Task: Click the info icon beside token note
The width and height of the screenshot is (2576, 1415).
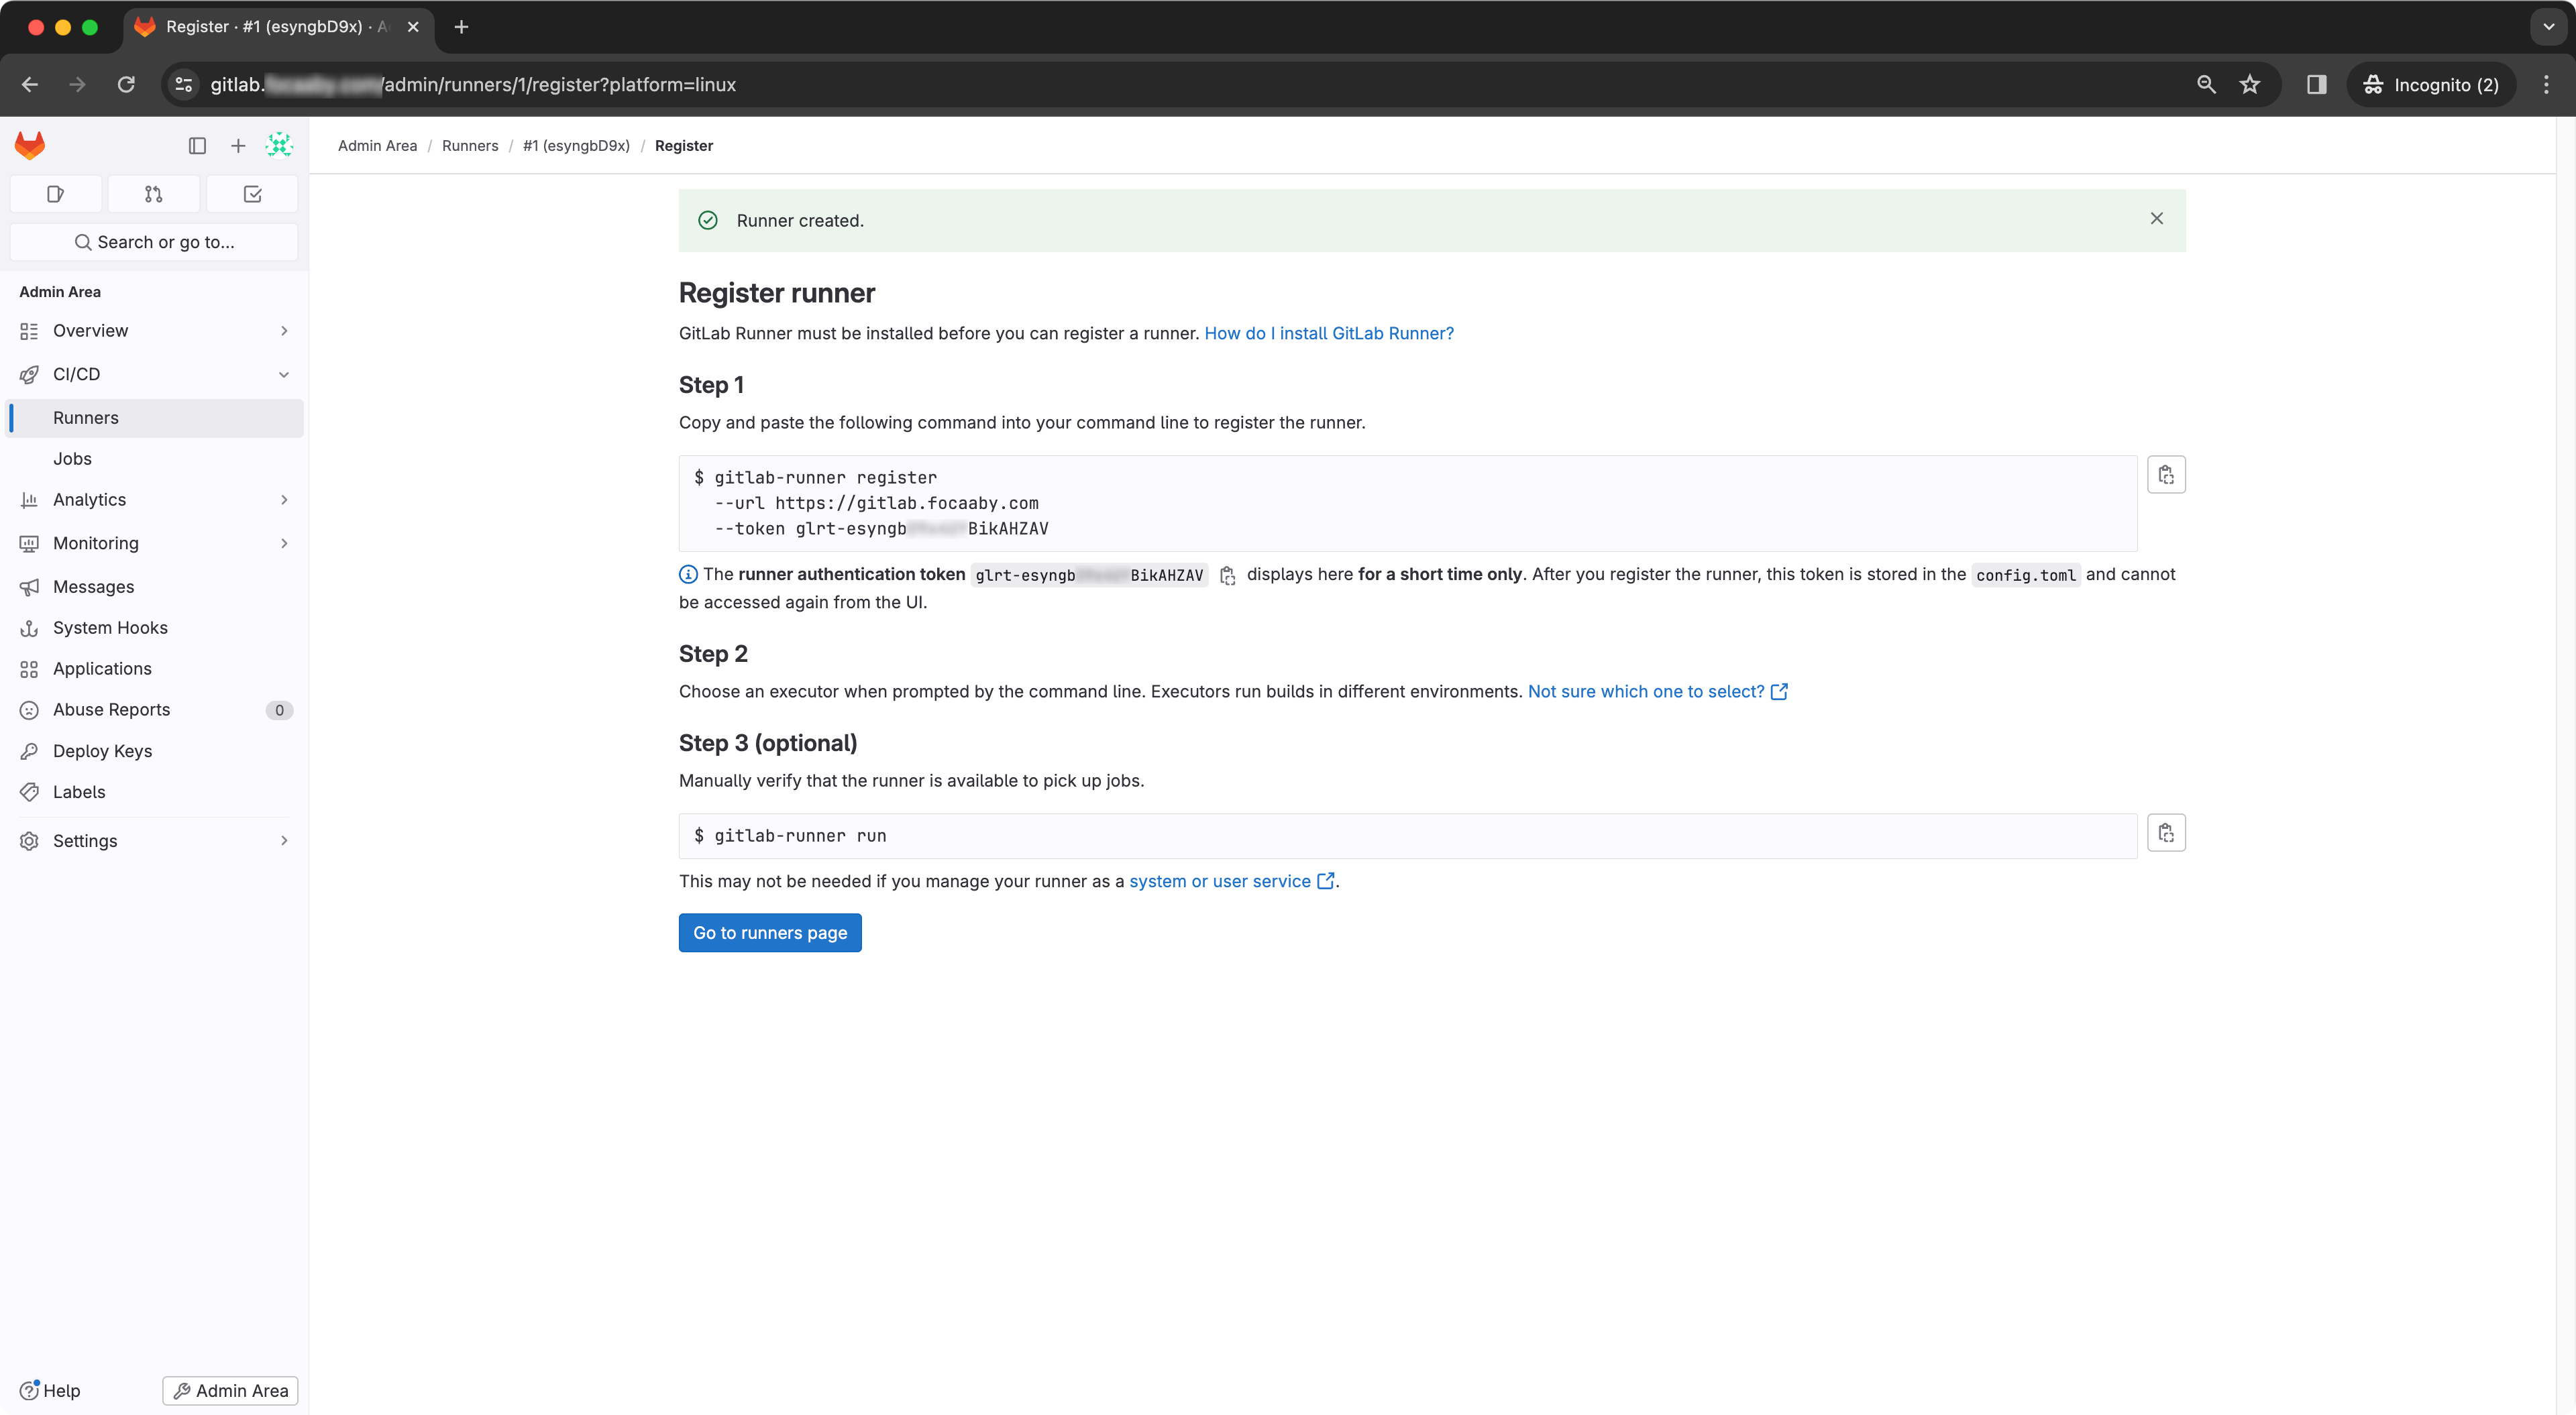Action: pos(688,575)
